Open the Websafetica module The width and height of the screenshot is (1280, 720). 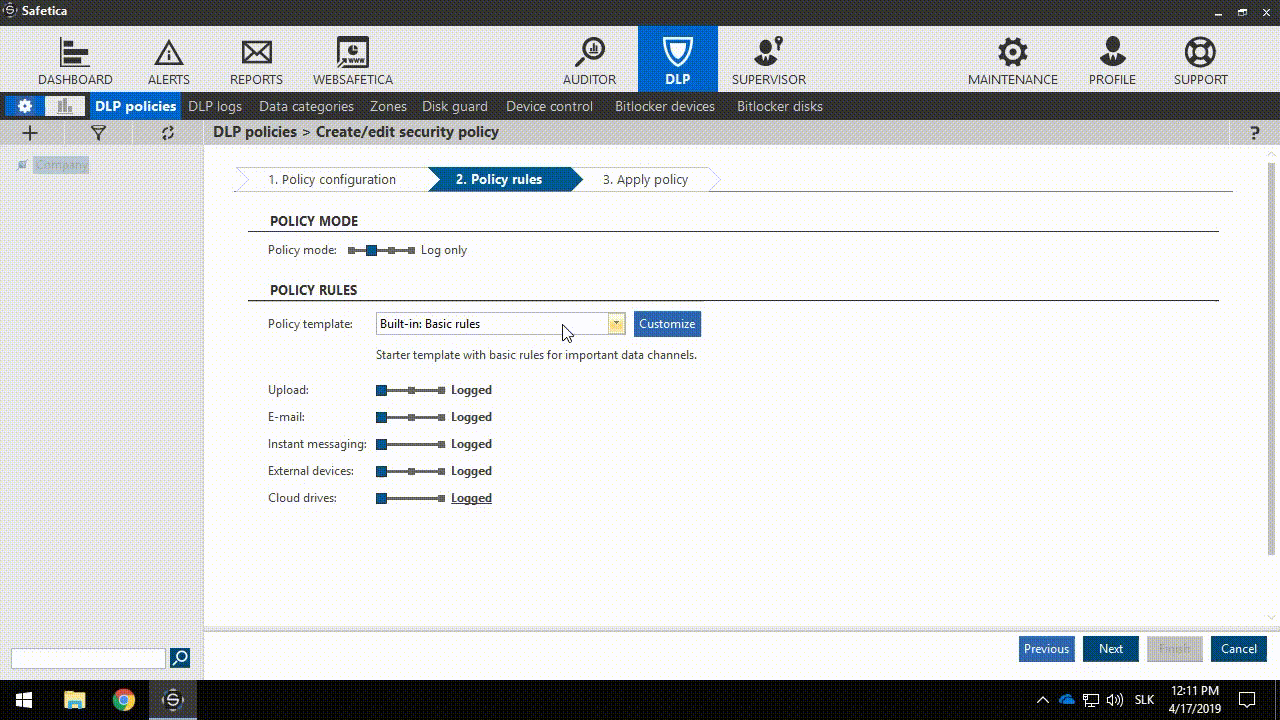pos(352,58)
